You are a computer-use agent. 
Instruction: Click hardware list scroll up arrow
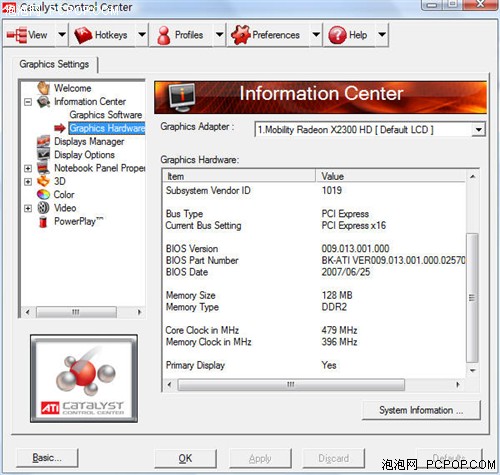pyautogui.click(x=472, y=176)
